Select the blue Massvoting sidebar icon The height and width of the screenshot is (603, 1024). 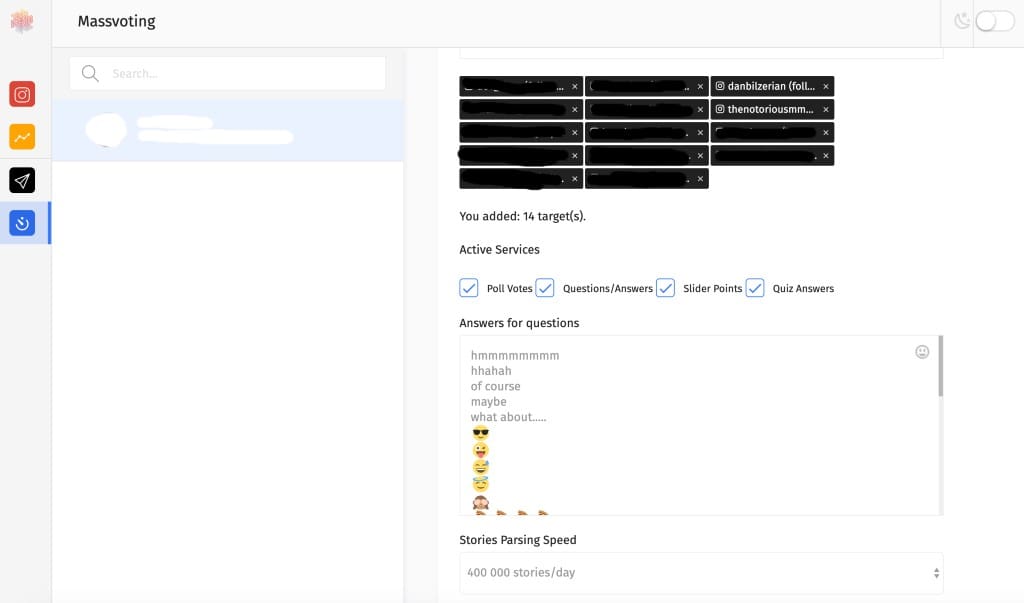coord(22,223)
